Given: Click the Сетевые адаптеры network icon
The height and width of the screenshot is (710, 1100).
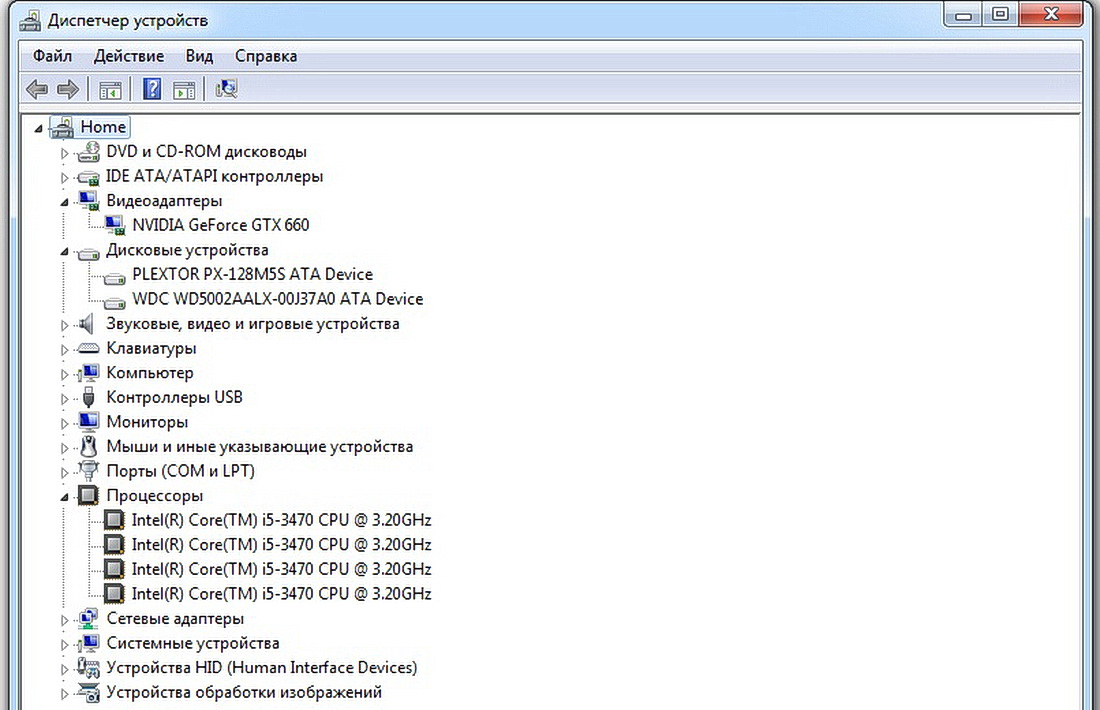Looking at the screenshot, I should tap(88, 619).
